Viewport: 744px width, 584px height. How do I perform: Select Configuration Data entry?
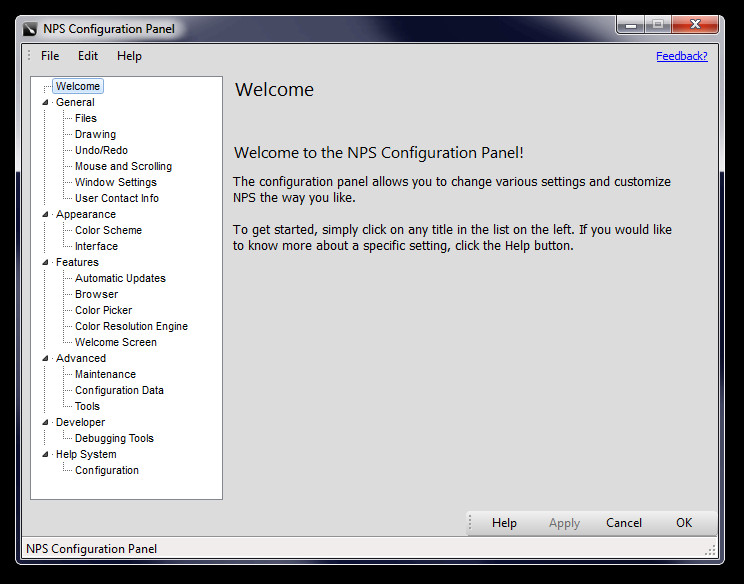(119, 390)
